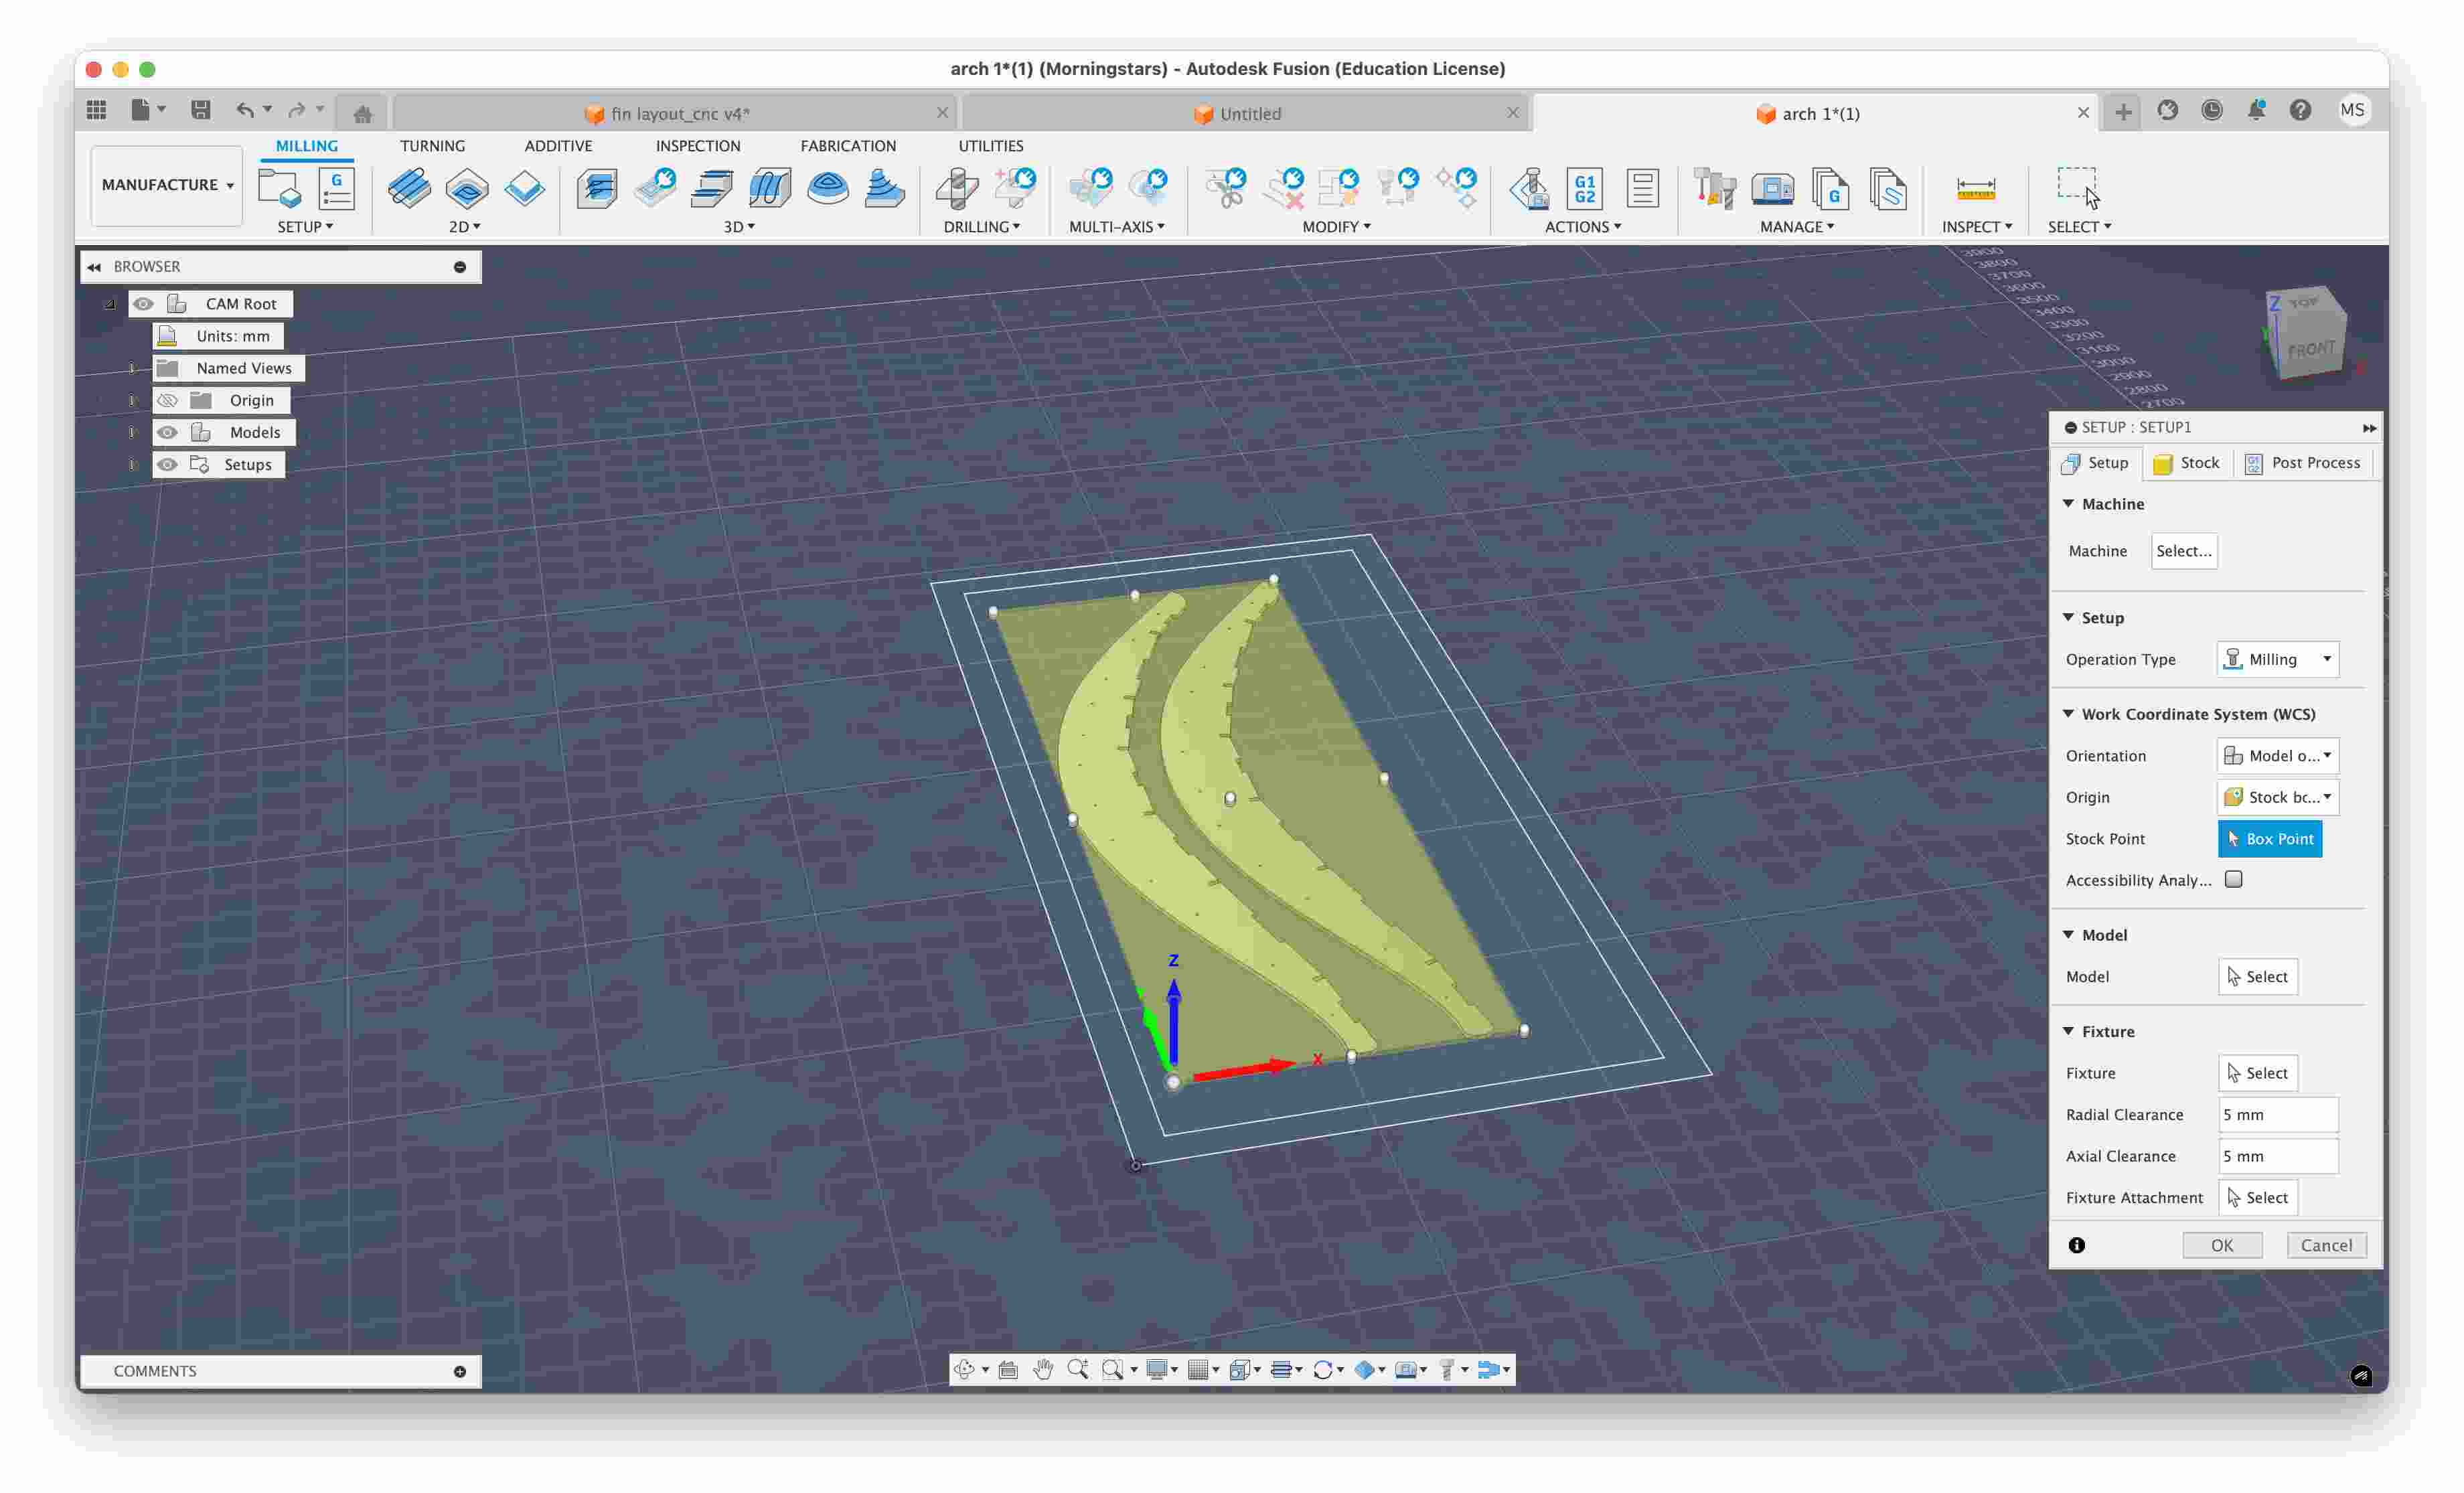Collapse the Work Coordinate System section

click(2068, 713)
